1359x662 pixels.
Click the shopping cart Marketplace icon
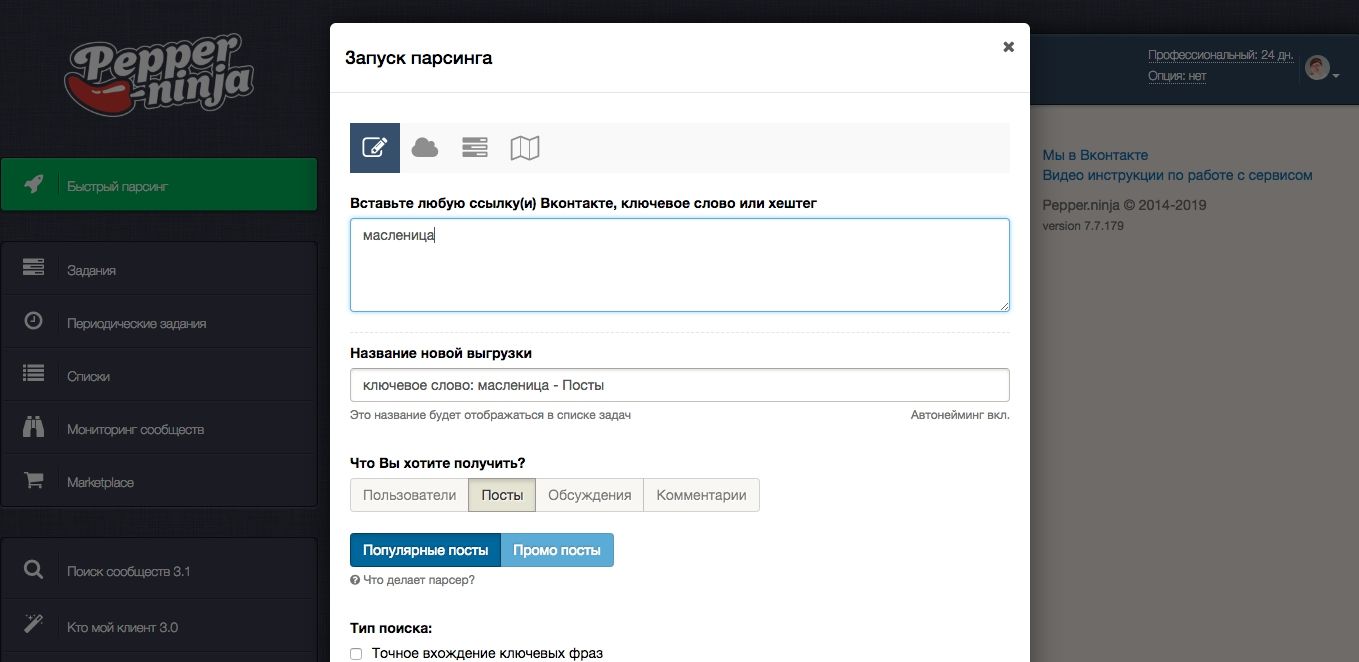[x=33, y=481]
